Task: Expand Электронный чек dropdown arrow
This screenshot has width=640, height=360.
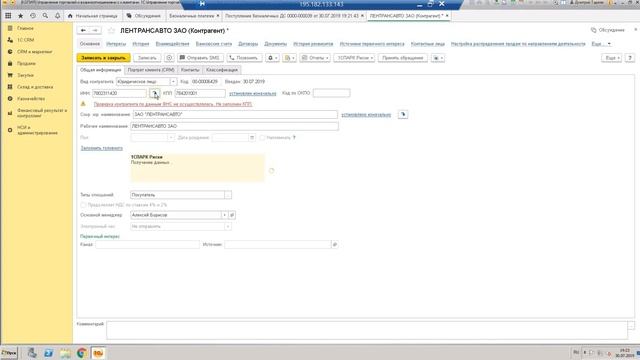Action: (x=228, y=226)
